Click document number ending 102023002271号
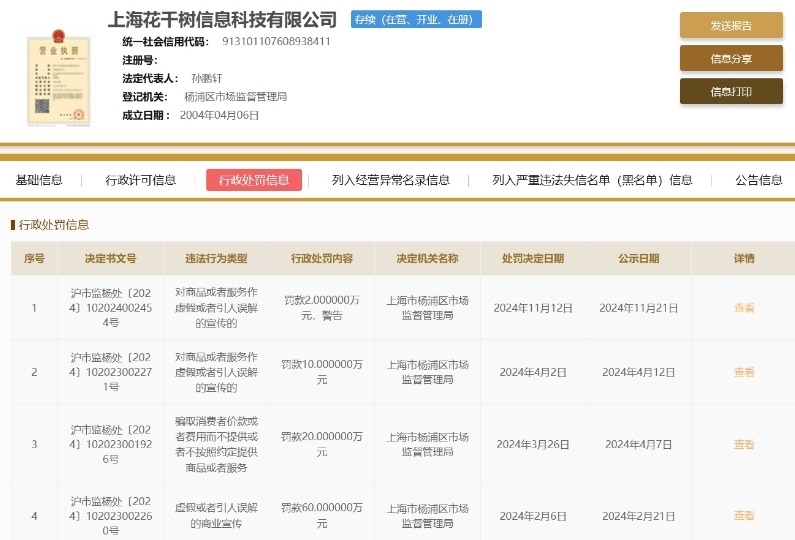This screenshot has height=540, width=795. (x=111, y=372)
